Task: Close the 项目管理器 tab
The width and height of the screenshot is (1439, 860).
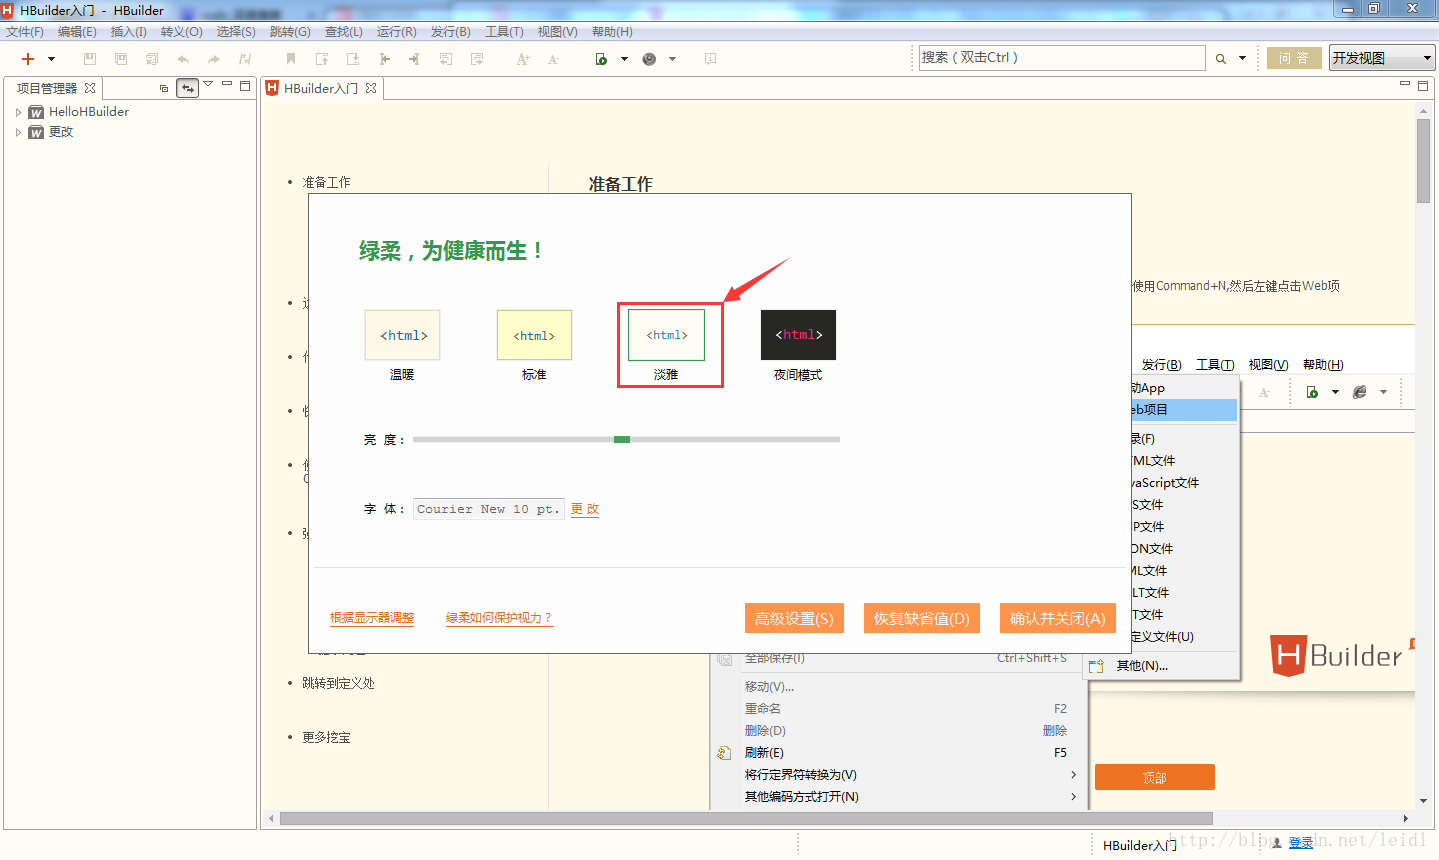Action: [x=90, y=88]
